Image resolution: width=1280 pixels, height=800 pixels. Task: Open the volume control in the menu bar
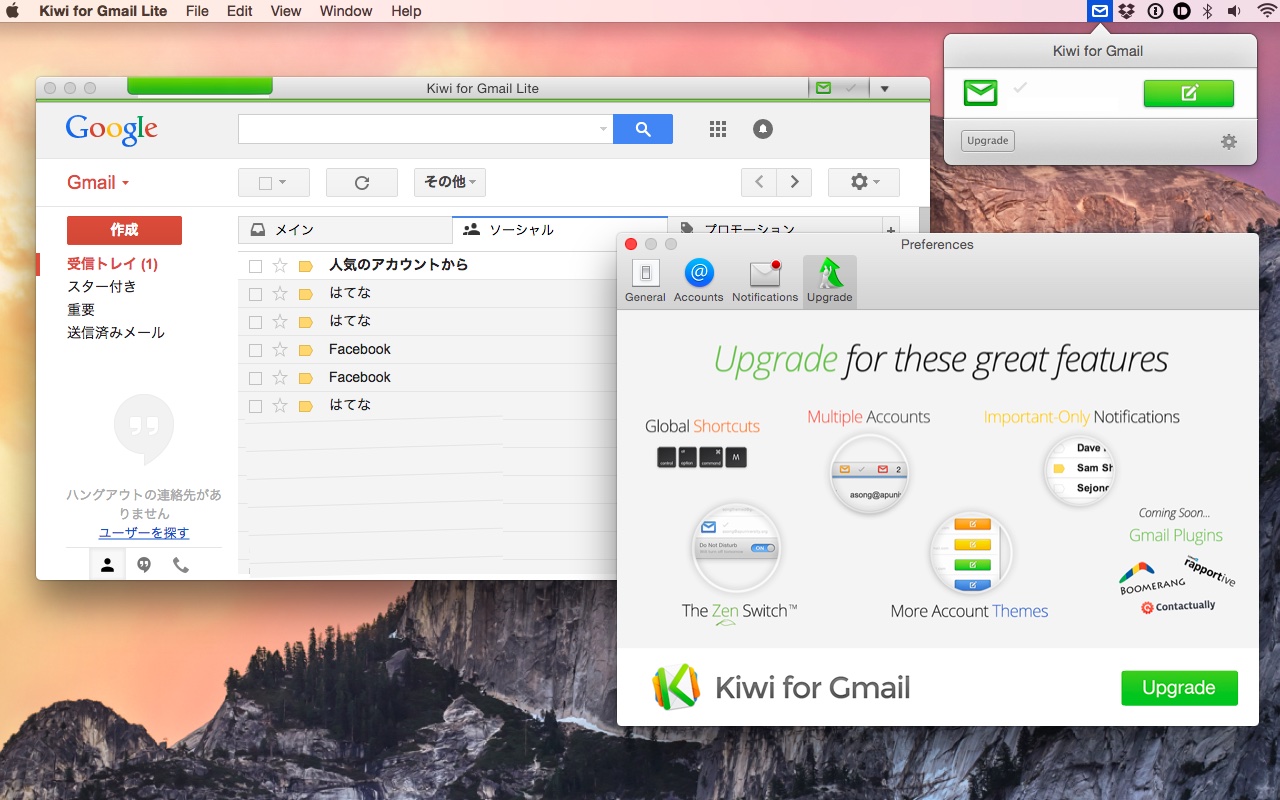coord(1234,11)
